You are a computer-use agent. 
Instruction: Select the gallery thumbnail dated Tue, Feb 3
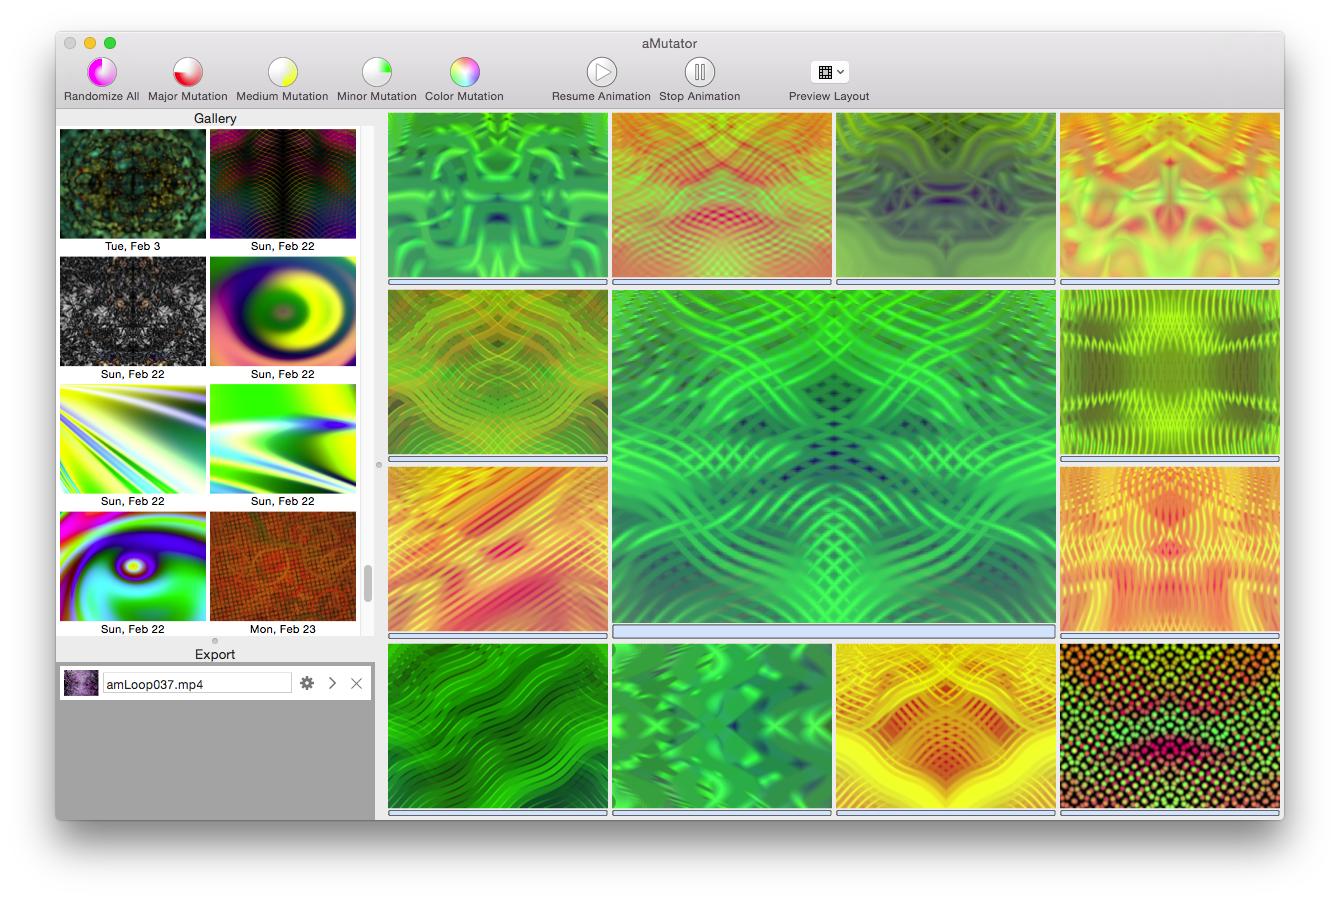[x=133, y=184]
